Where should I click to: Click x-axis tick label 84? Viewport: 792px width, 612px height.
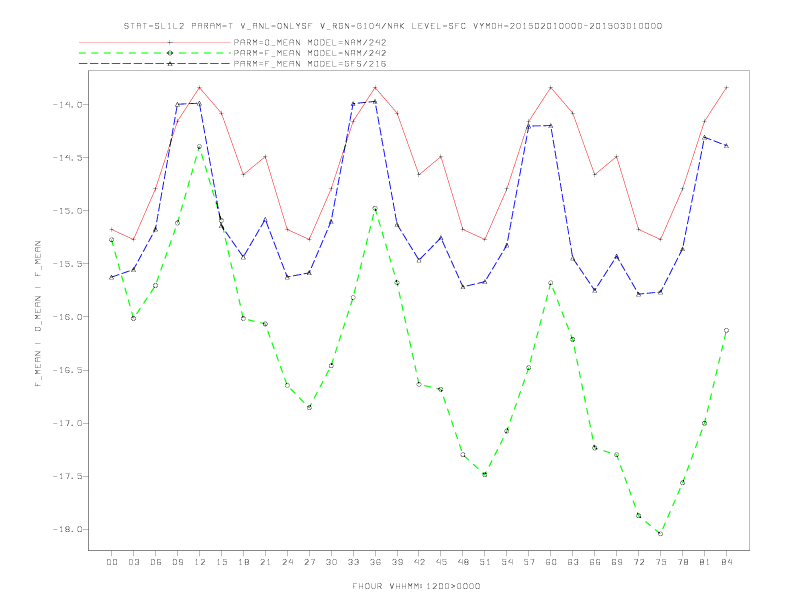tap(726, 562)
